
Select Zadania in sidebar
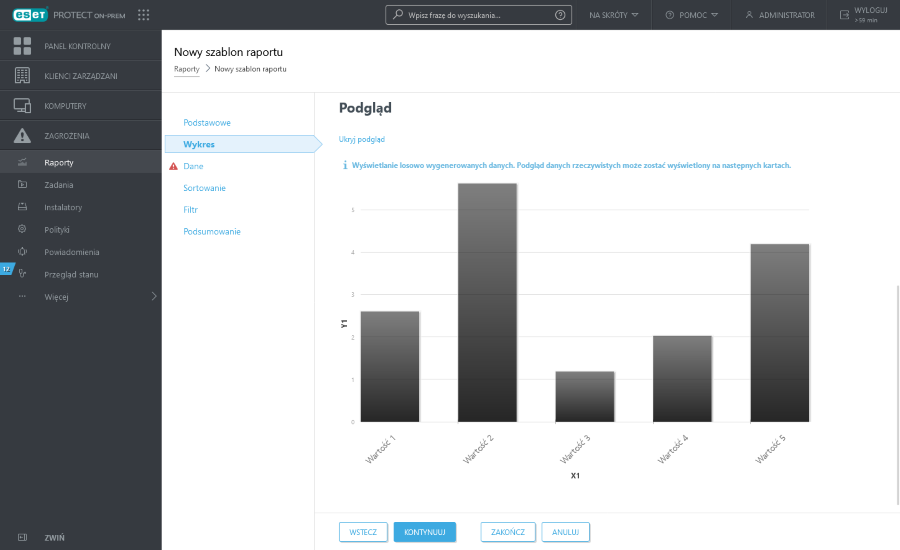81,185
